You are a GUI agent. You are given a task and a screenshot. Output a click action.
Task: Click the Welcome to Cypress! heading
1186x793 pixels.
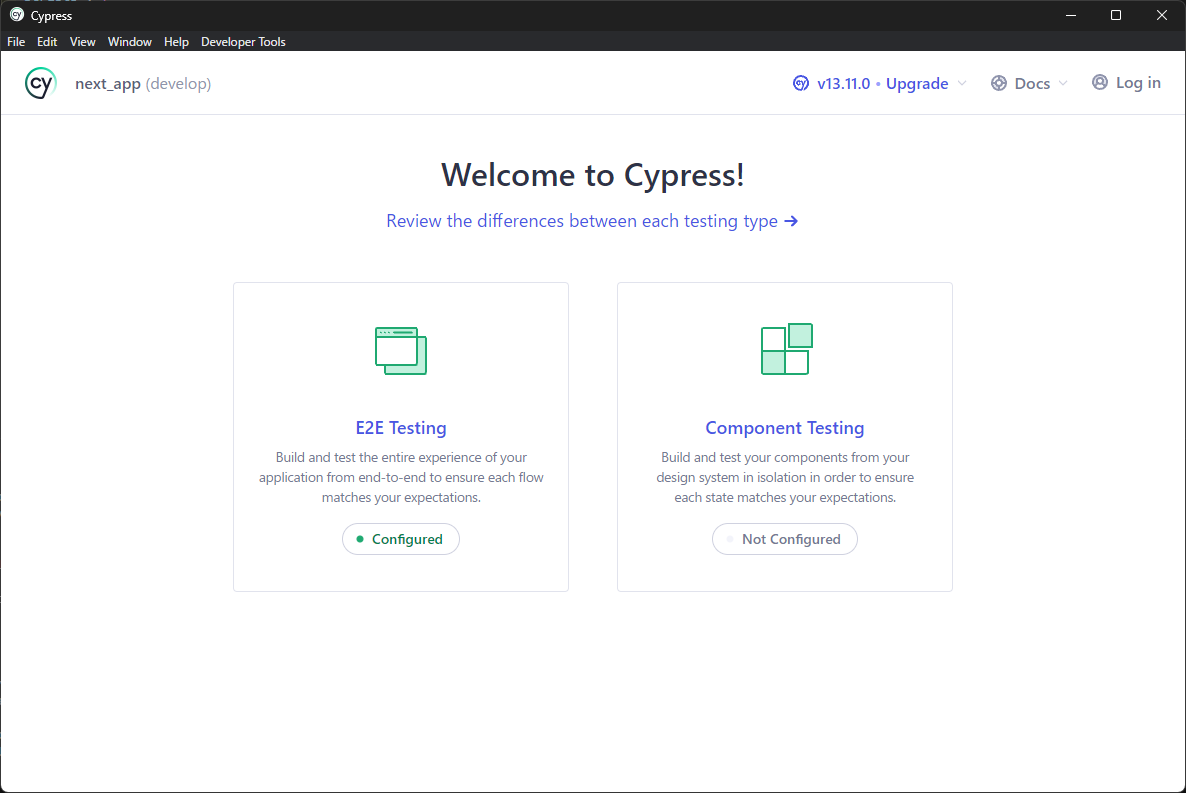593,175
